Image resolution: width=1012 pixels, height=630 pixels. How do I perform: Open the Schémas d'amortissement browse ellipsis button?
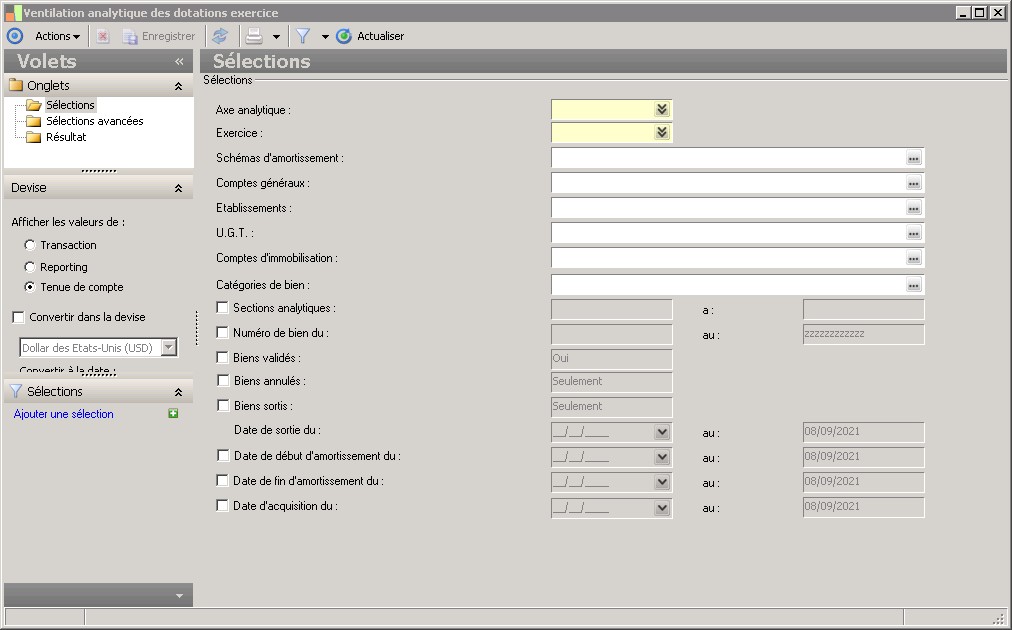[x=913, y=158]
